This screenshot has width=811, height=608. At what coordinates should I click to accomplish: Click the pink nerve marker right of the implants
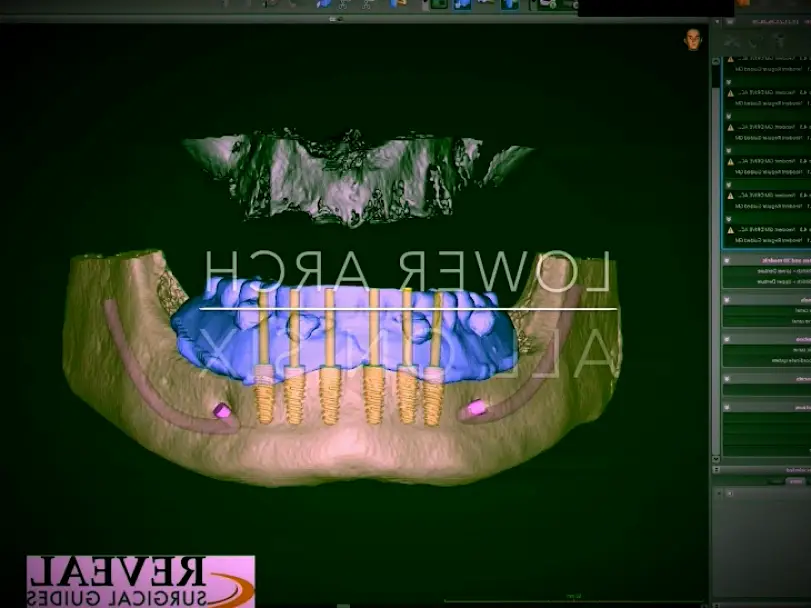[476, 407]
